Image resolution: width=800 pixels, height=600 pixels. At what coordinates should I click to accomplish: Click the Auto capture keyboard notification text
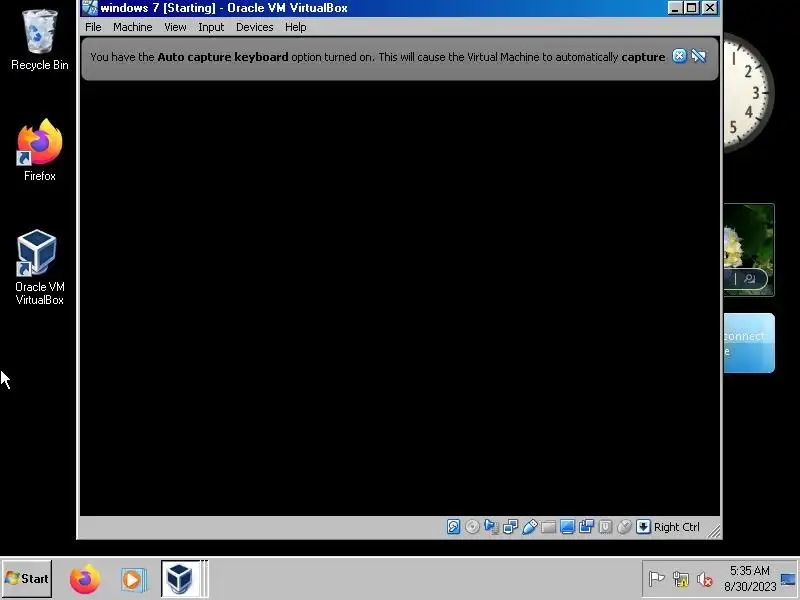point(378,57)
